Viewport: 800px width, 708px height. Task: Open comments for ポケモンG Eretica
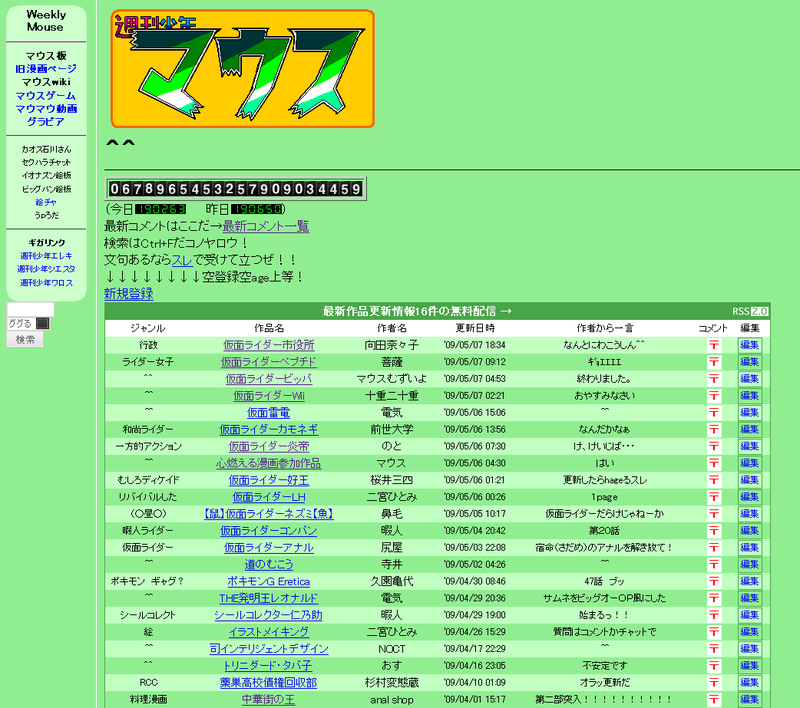point(714,580)
